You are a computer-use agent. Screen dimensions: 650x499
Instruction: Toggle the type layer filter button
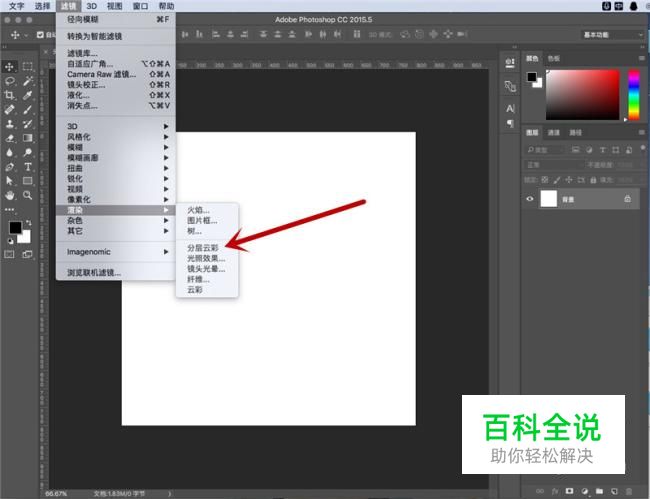603,150
